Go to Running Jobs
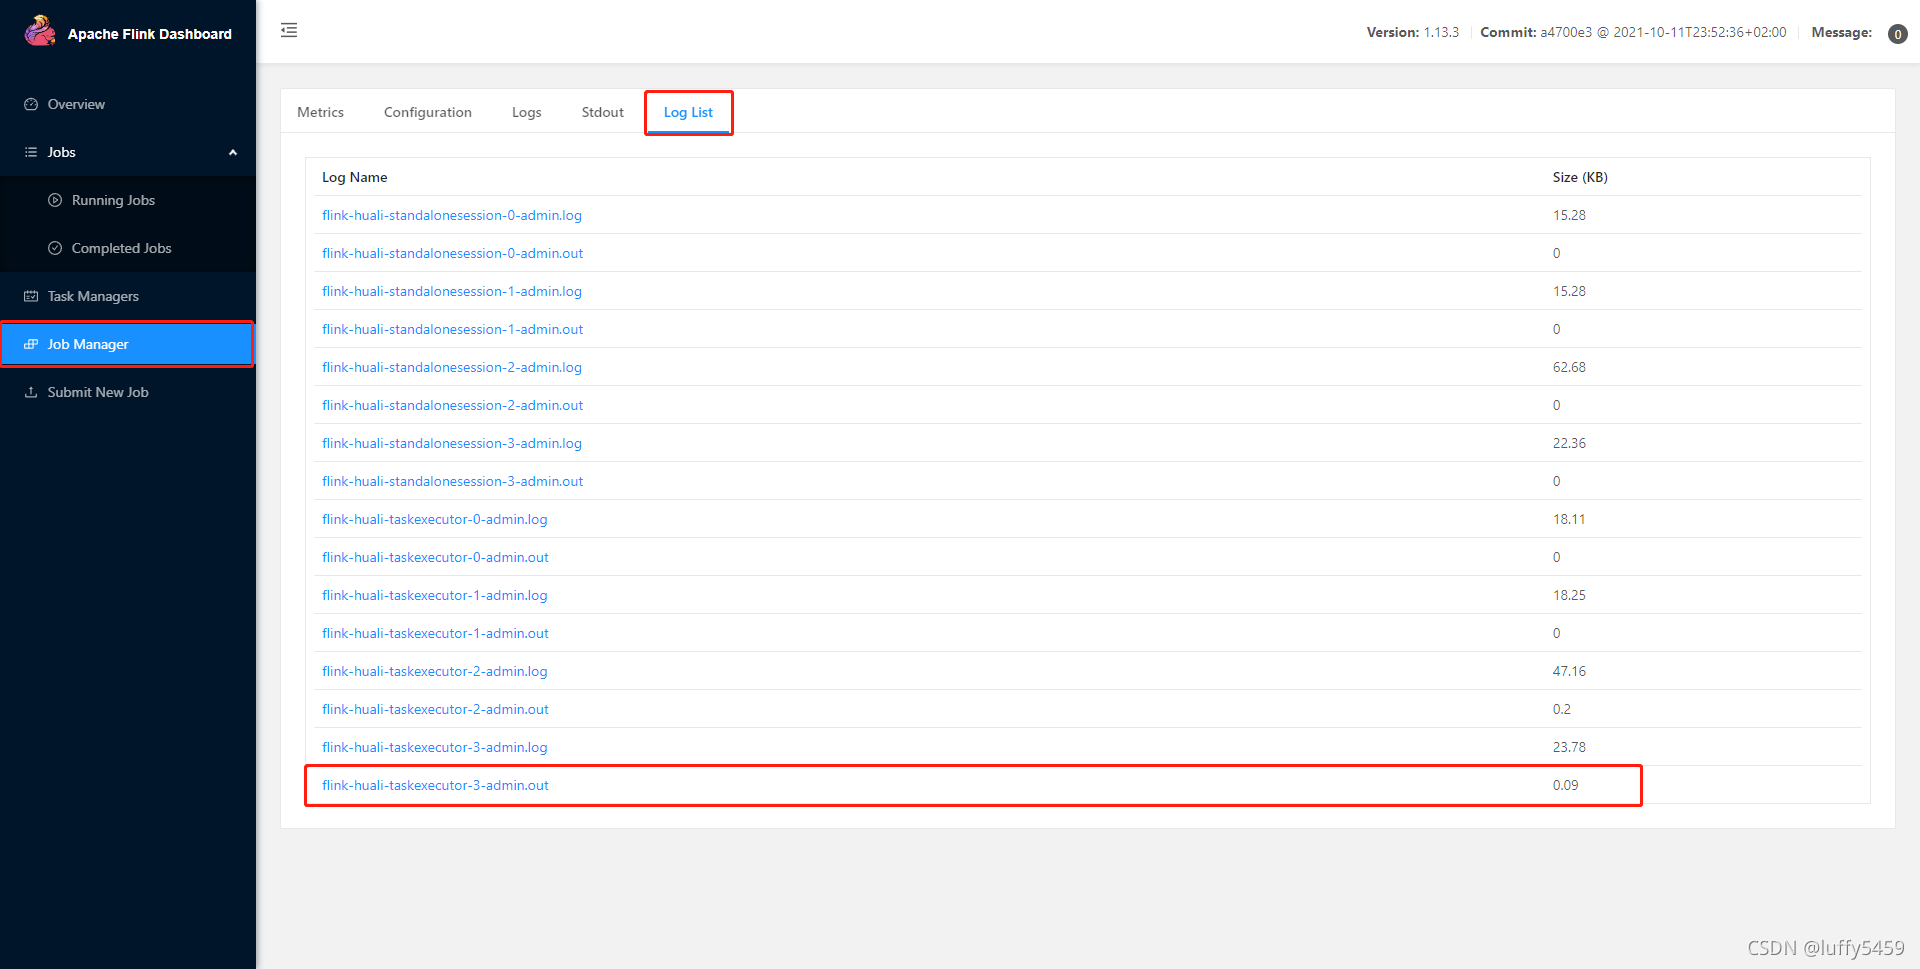Screen dimensions: 1920x969 [x=113, y=200]
